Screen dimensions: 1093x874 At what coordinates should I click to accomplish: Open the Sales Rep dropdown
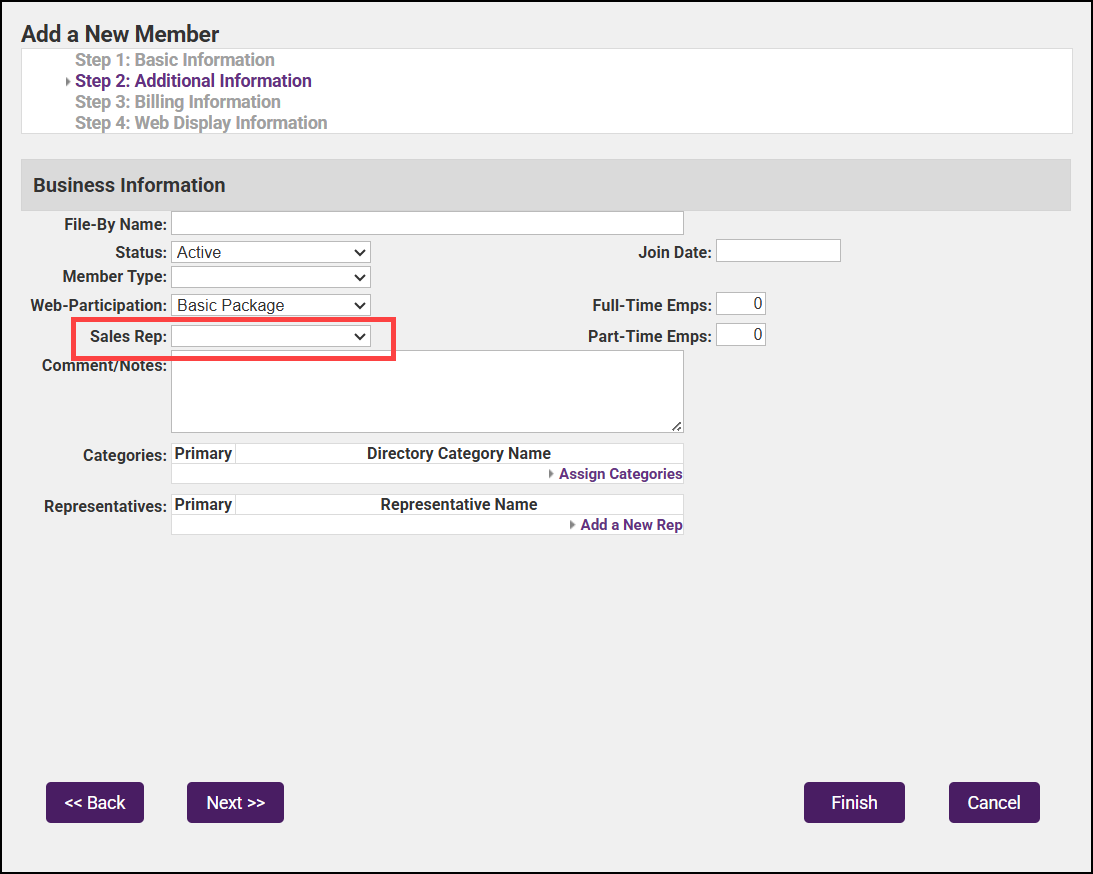point(271,337)
